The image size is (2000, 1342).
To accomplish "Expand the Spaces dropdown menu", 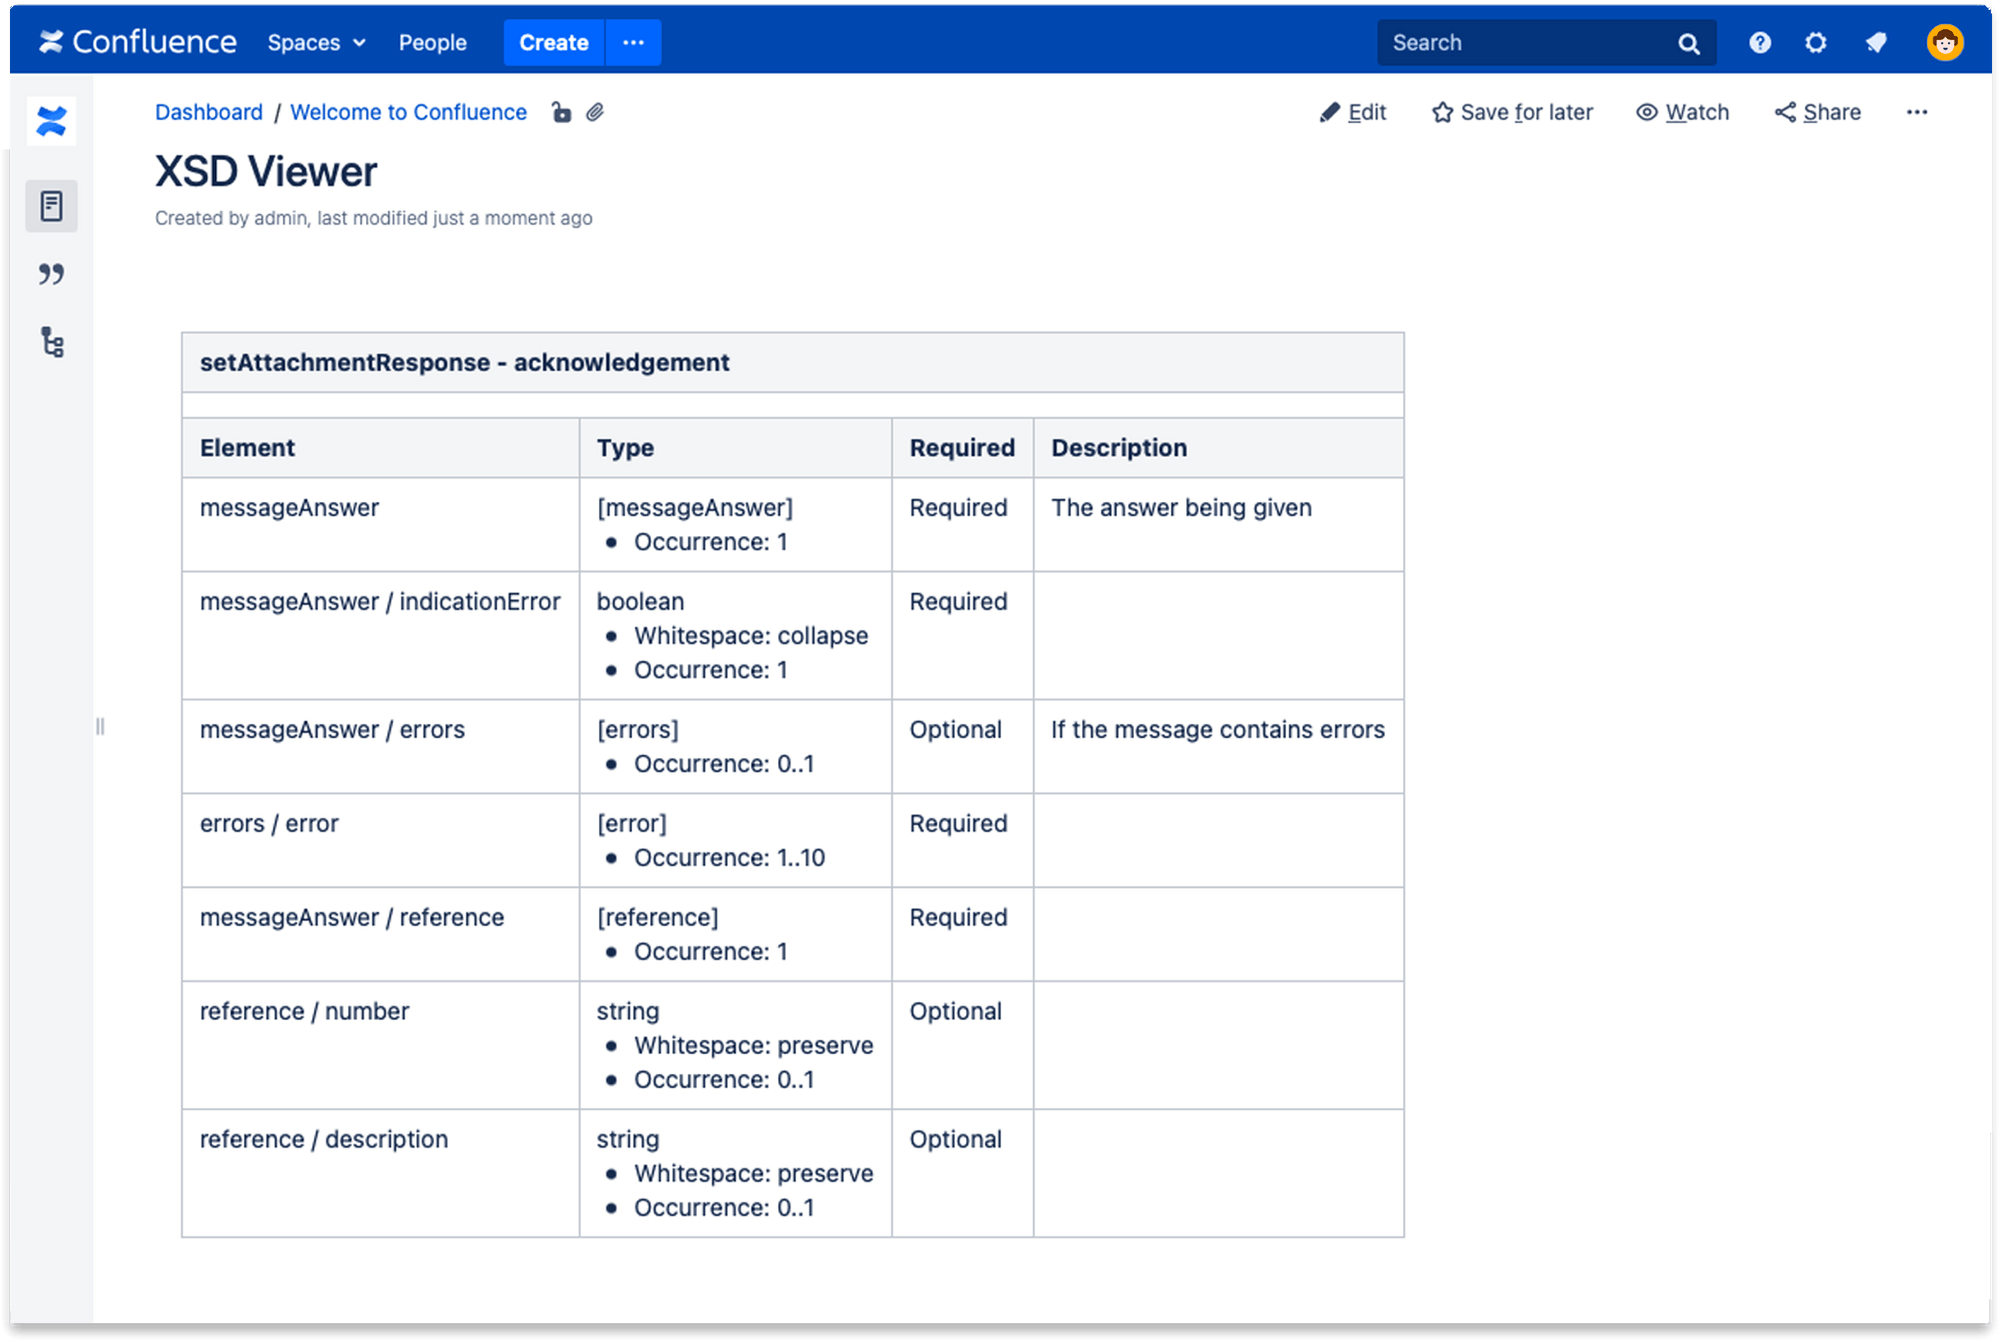I will tap(316, 42).
